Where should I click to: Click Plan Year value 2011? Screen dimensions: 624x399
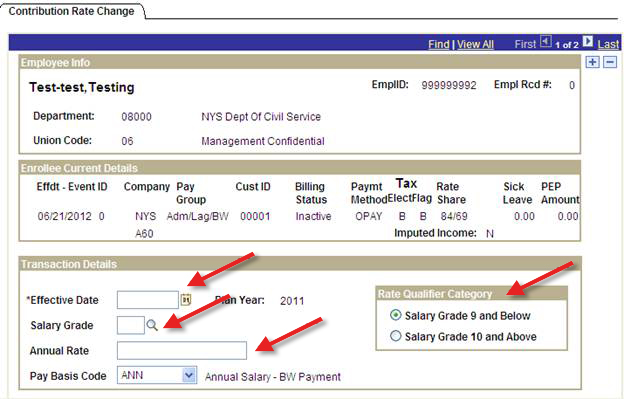292,301
